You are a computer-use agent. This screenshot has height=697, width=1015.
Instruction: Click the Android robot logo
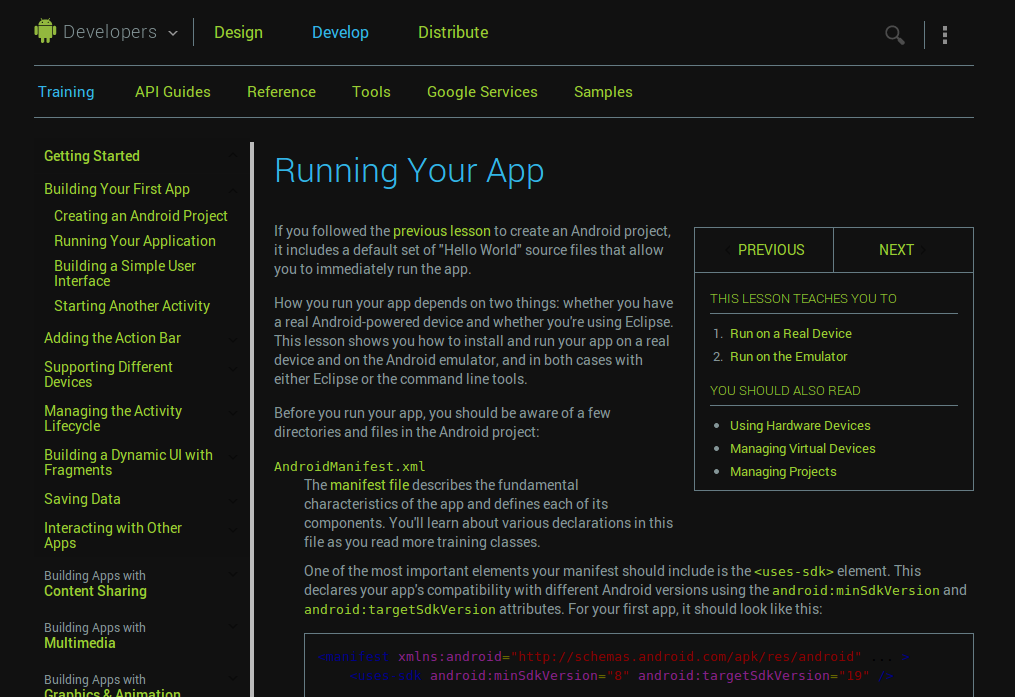tap(45, 31)
